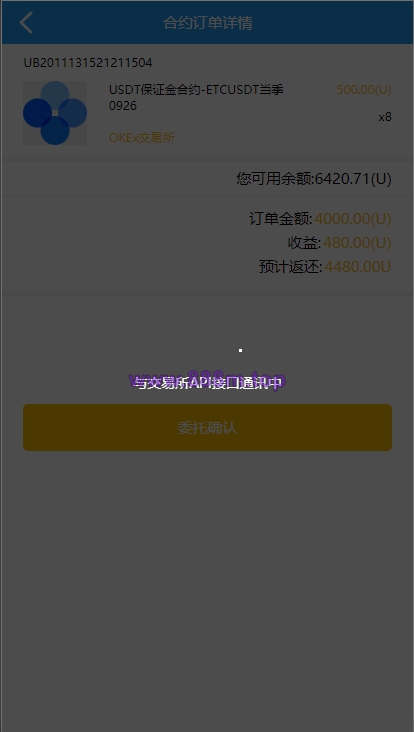Click the blue header bar
414x732 pixels.
pos(207,22)
